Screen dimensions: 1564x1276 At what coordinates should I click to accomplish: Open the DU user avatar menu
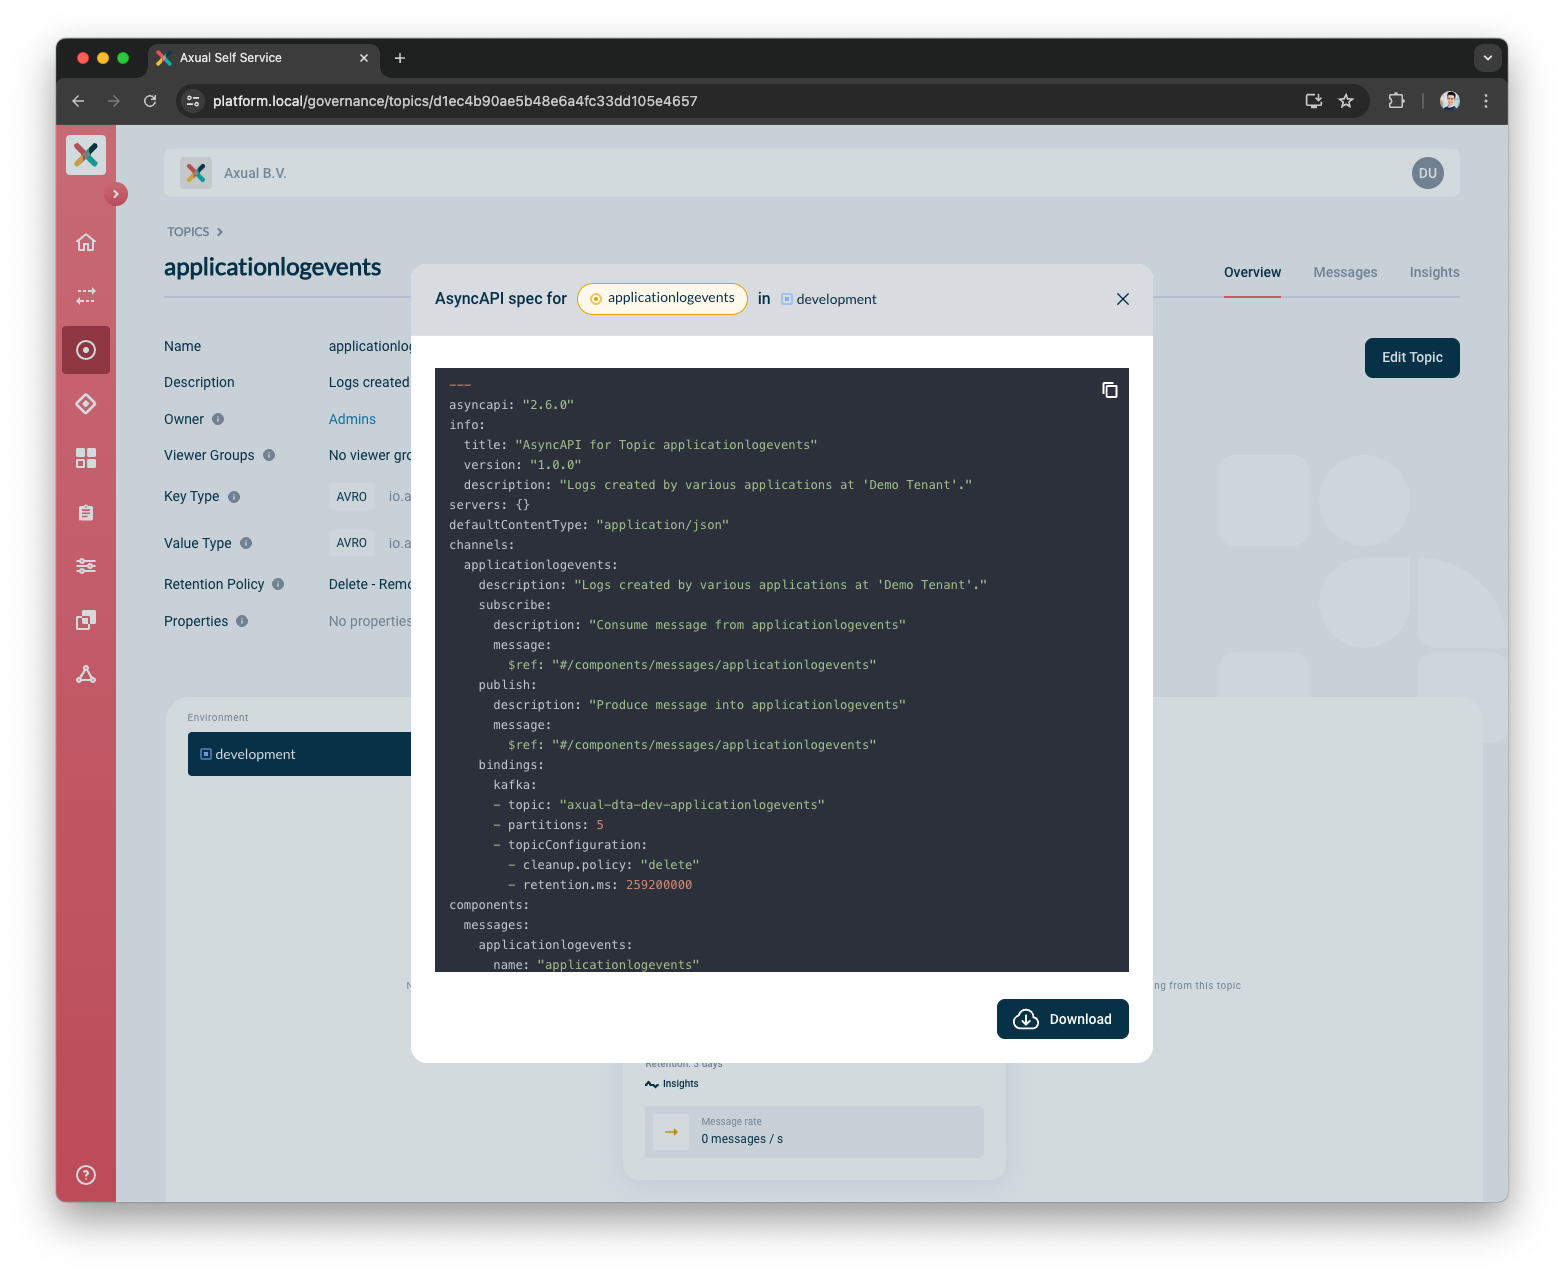point(1427,173)
